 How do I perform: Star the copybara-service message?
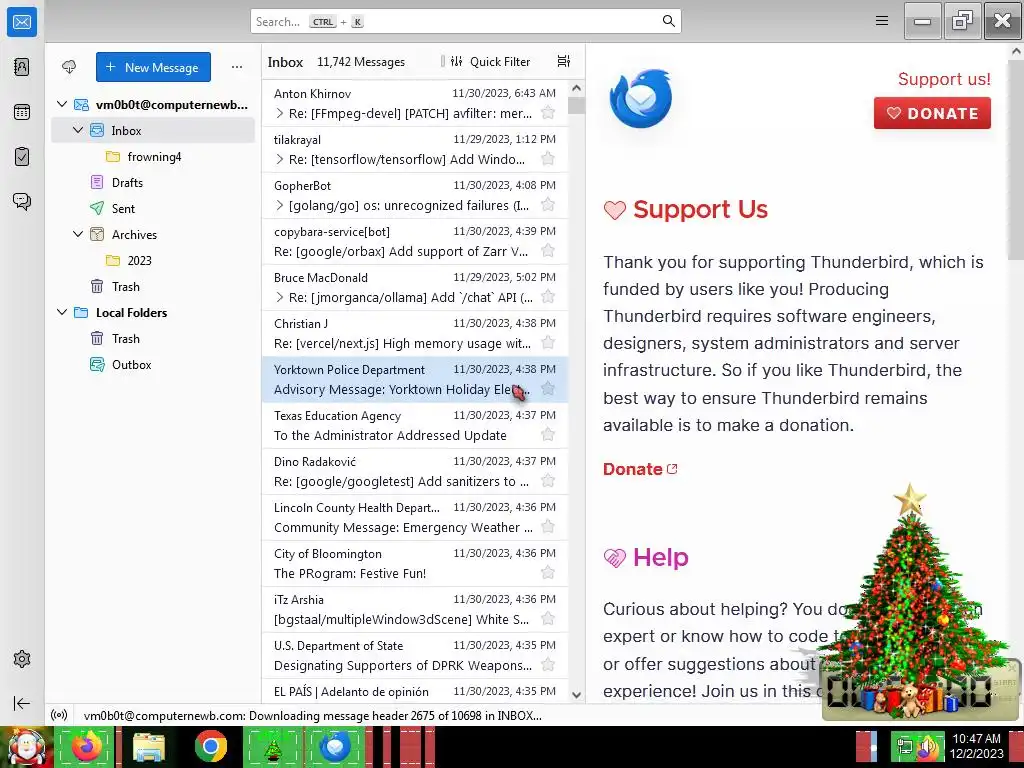click(x=548, y=251)
